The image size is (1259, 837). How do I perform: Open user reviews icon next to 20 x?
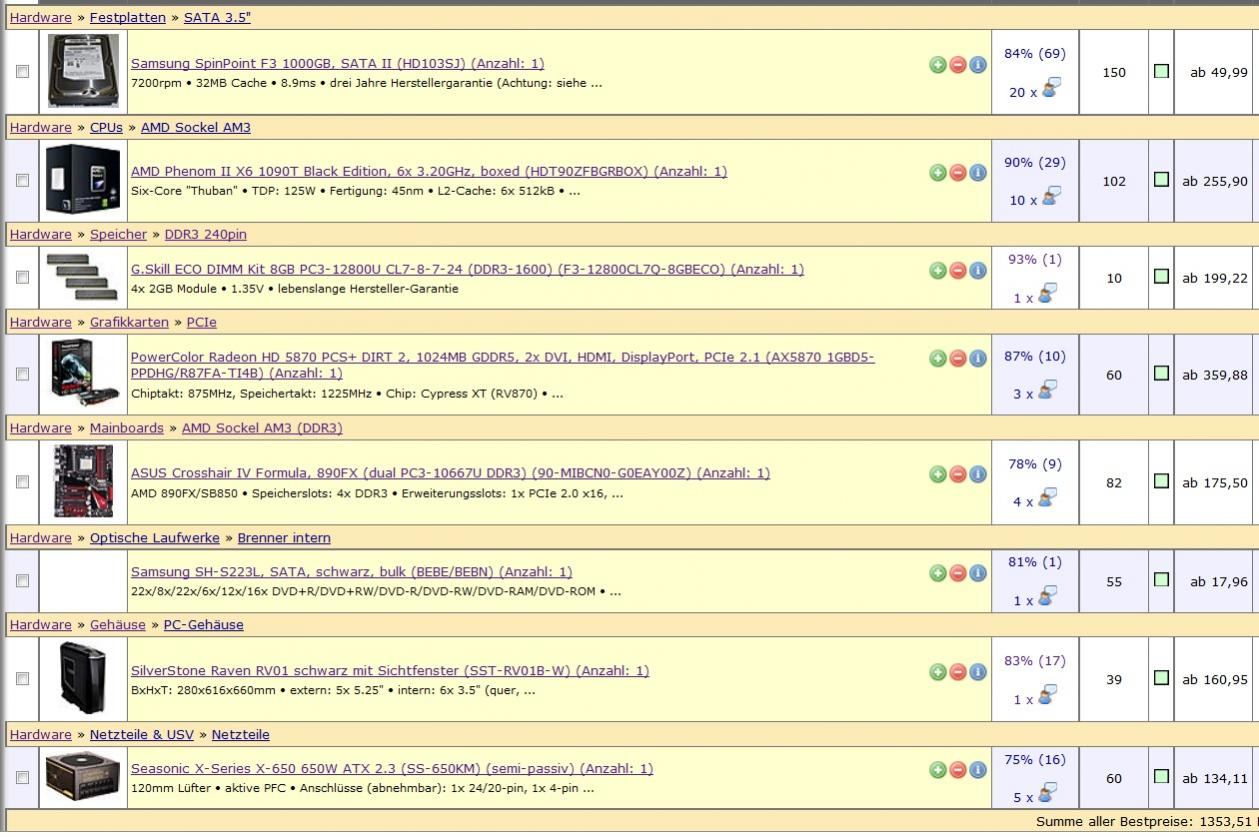coord(1050,89)
